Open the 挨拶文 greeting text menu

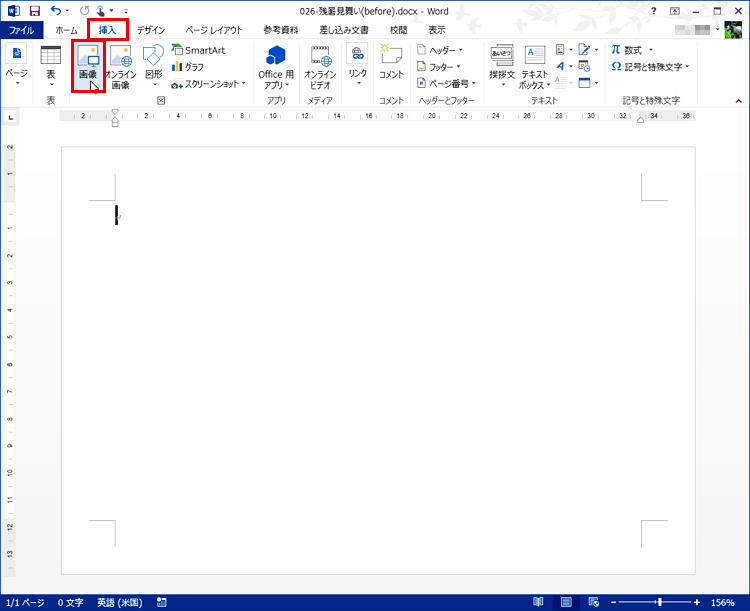[502, 66]
